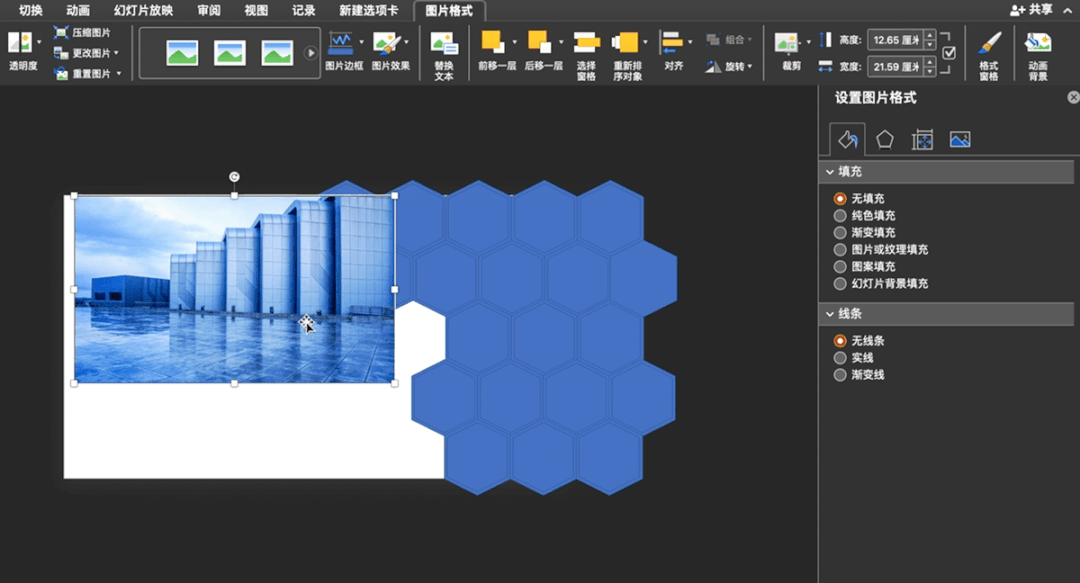Open 图片效果 picture effects

pyautogui.click(x=391, y=51)
